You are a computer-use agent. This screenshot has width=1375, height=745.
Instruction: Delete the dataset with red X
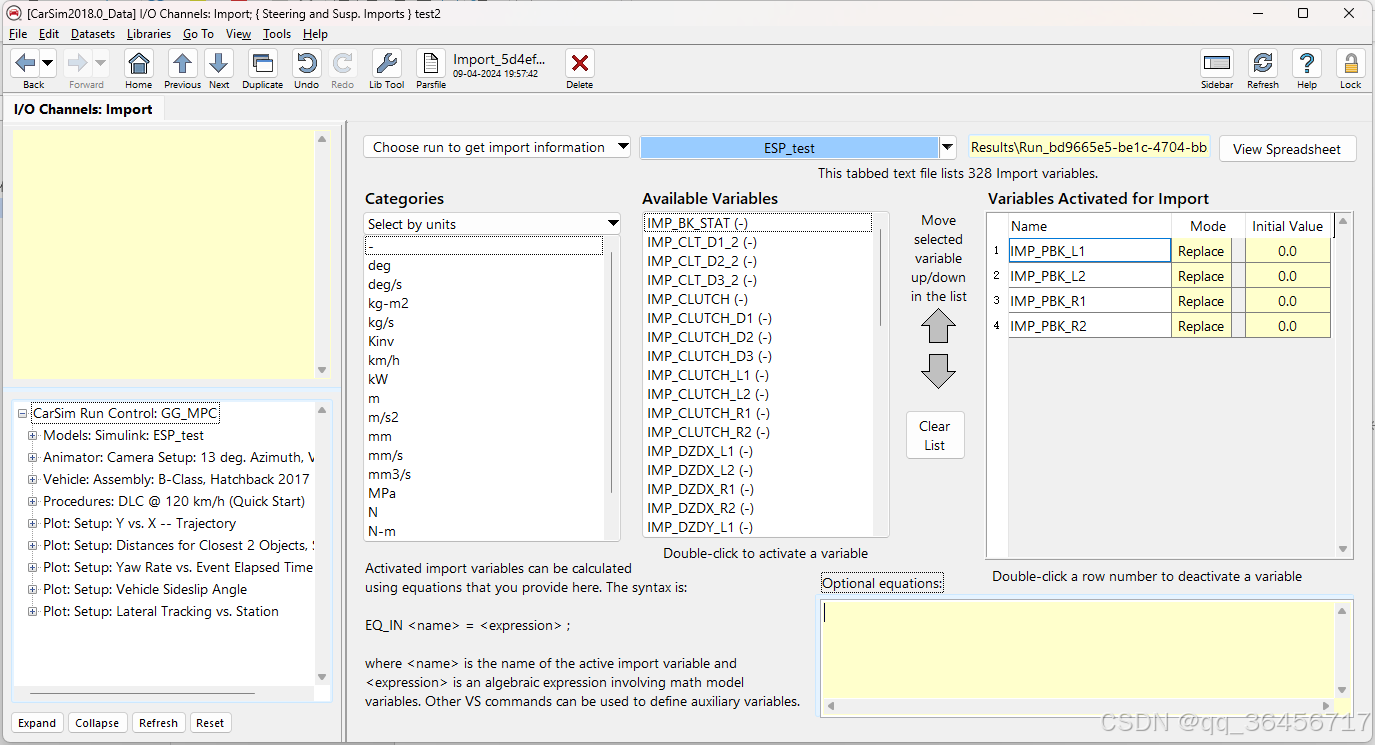(579, 64)
